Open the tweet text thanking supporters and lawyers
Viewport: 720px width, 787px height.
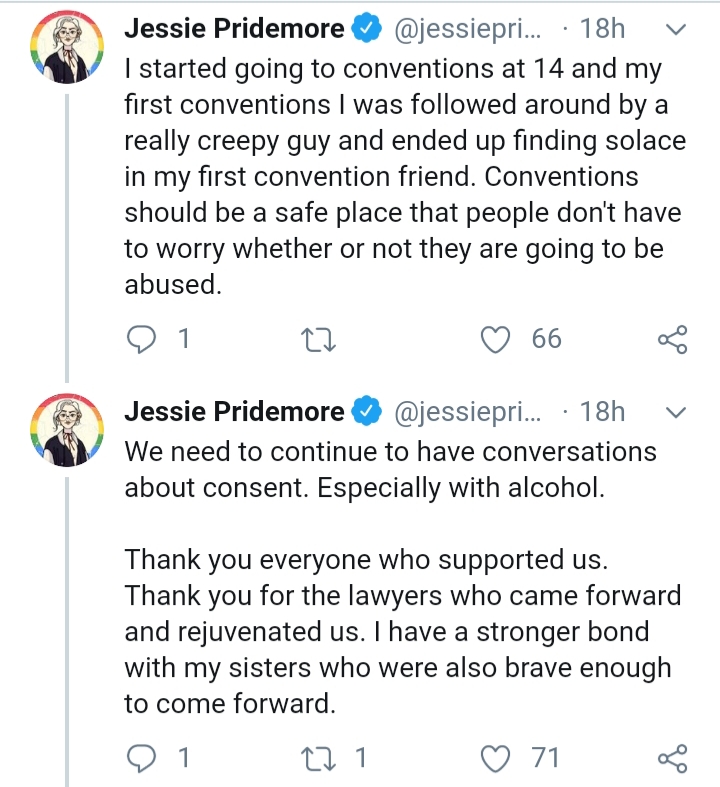(x=403, y=631)
